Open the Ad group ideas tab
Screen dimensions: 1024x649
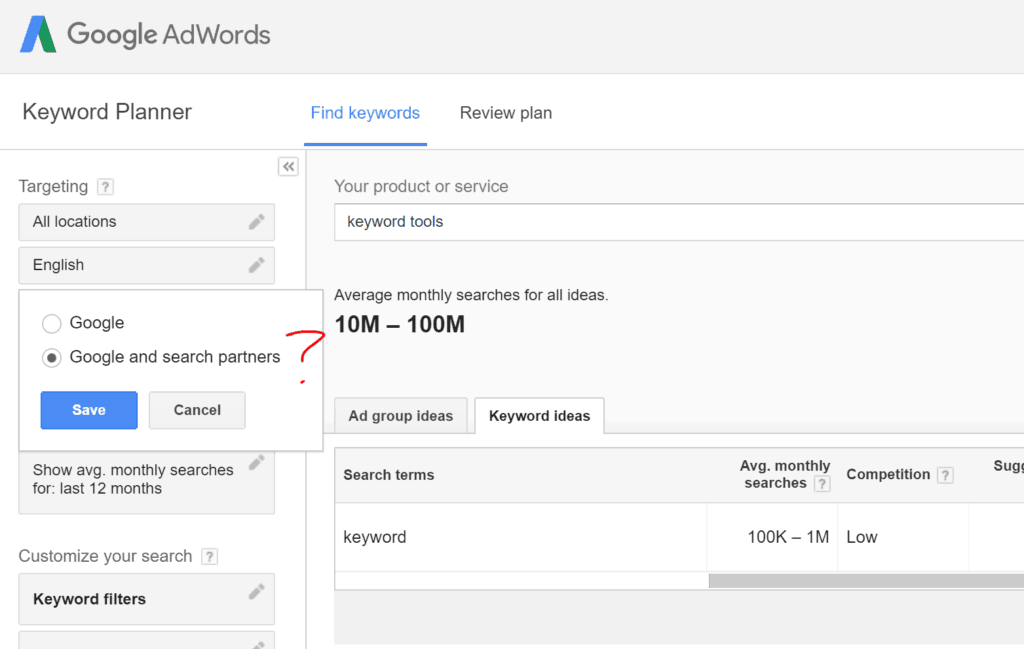click(x=400, y=416)
